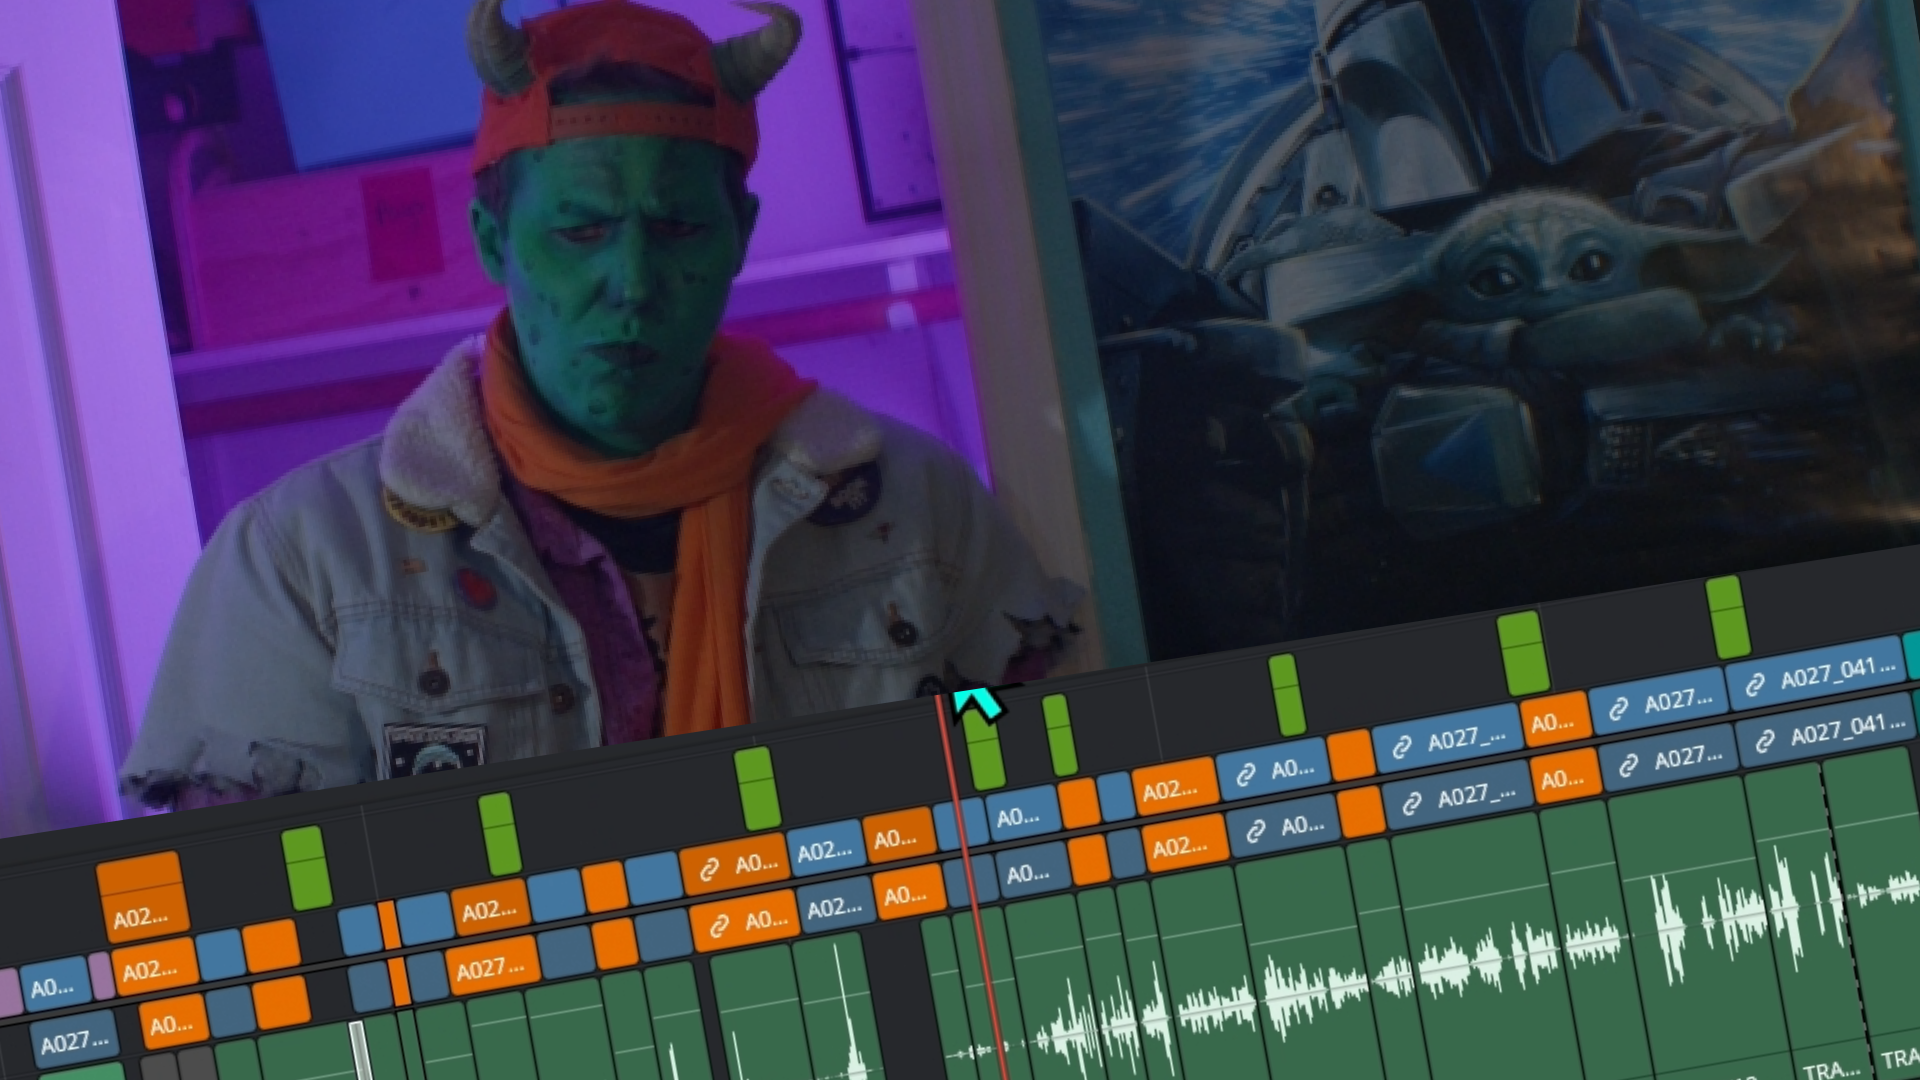
Task: Click link icon on leftmost lower orange A0 clip
Action: [718, 927]
